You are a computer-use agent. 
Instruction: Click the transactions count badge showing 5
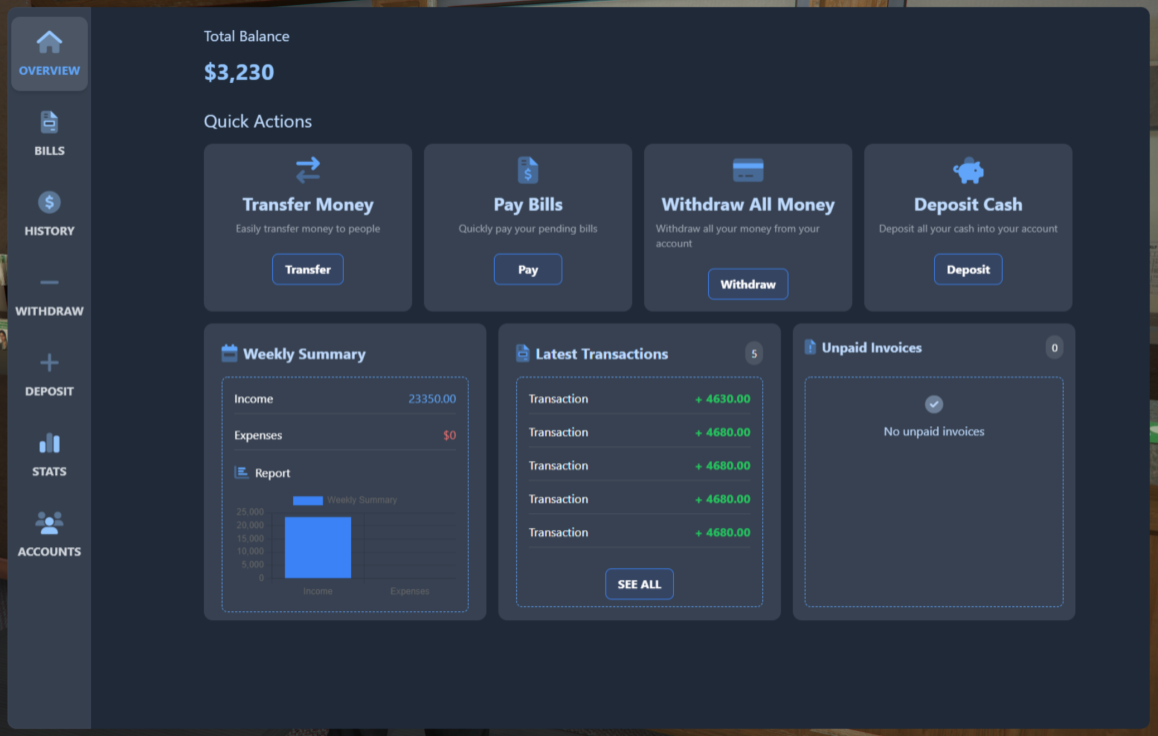pyautogui.click(x=753, y=353)
